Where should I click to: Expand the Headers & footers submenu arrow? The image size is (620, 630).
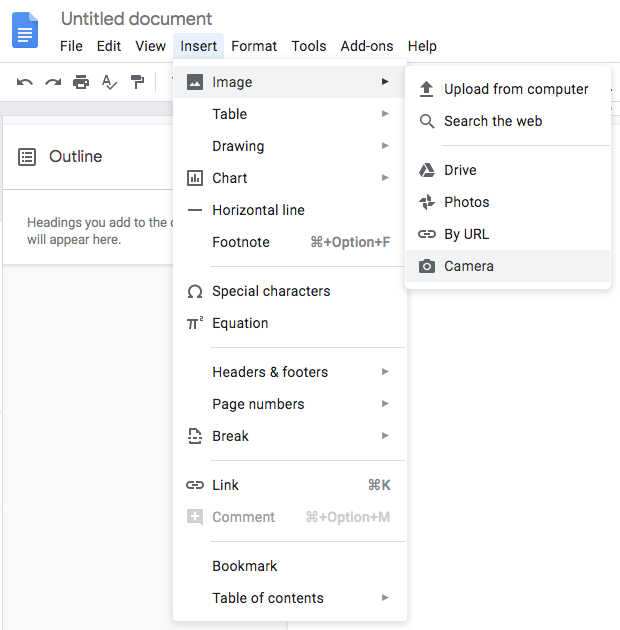click(385, 372)
